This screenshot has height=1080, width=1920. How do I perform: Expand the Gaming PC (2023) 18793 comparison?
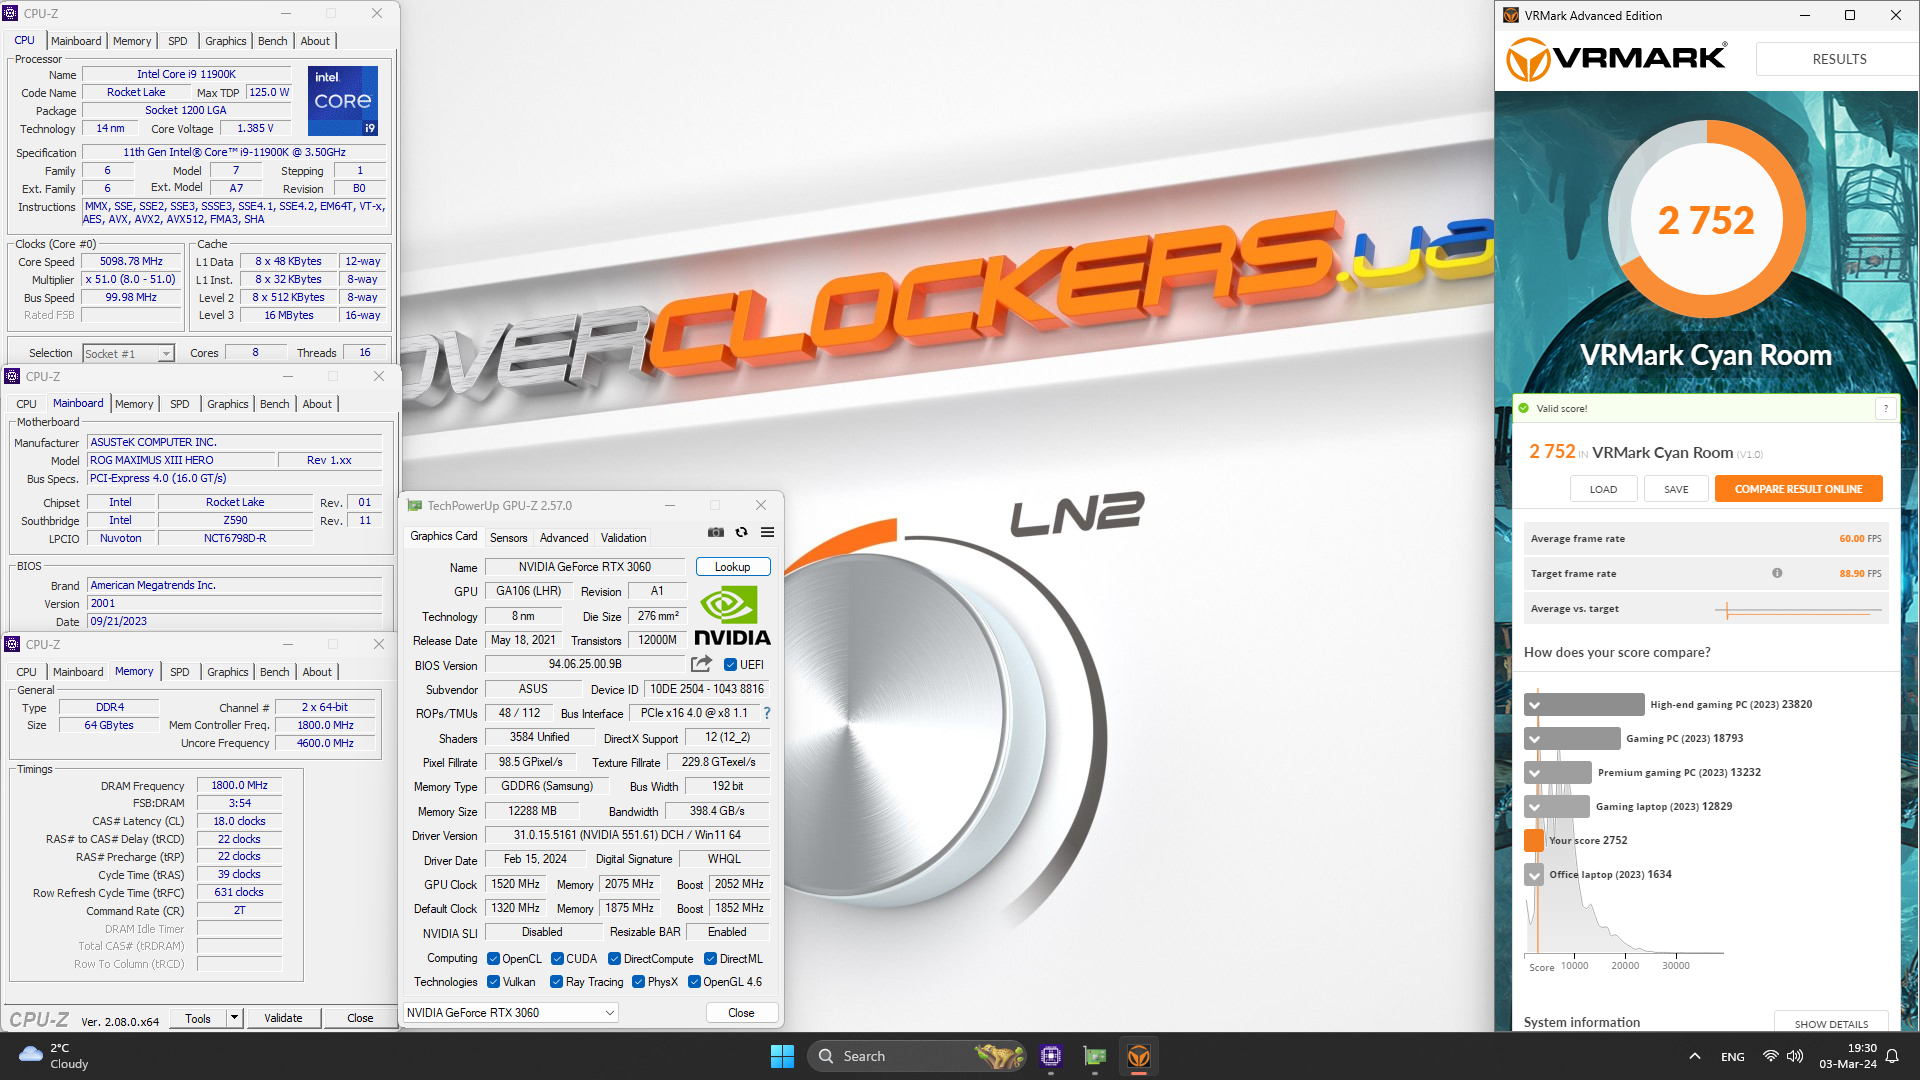tap(1534, 739)
